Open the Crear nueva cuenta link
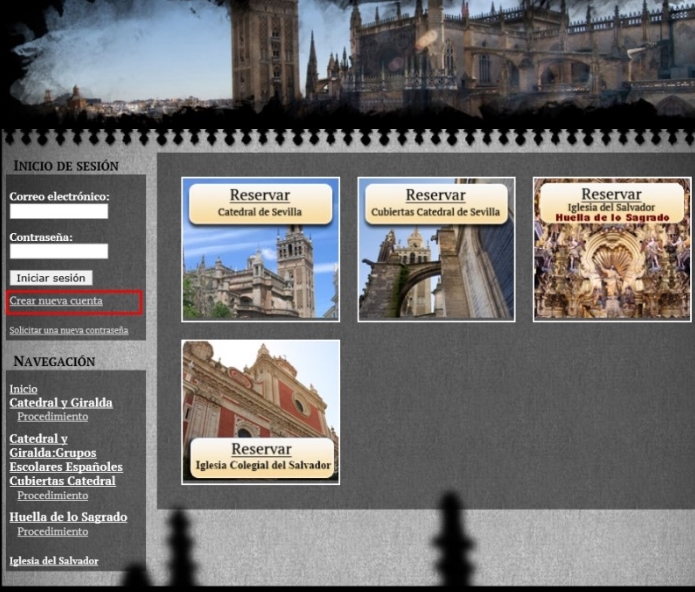The width and height of the screenshot is (695, 592). [x=56, y=301]
